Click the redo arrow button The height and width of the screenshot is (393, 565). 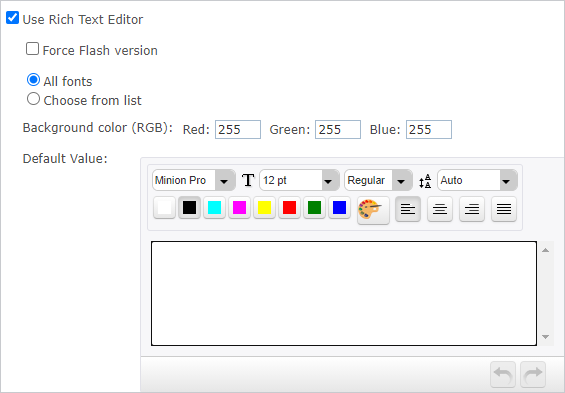click(x=533, y=374)
